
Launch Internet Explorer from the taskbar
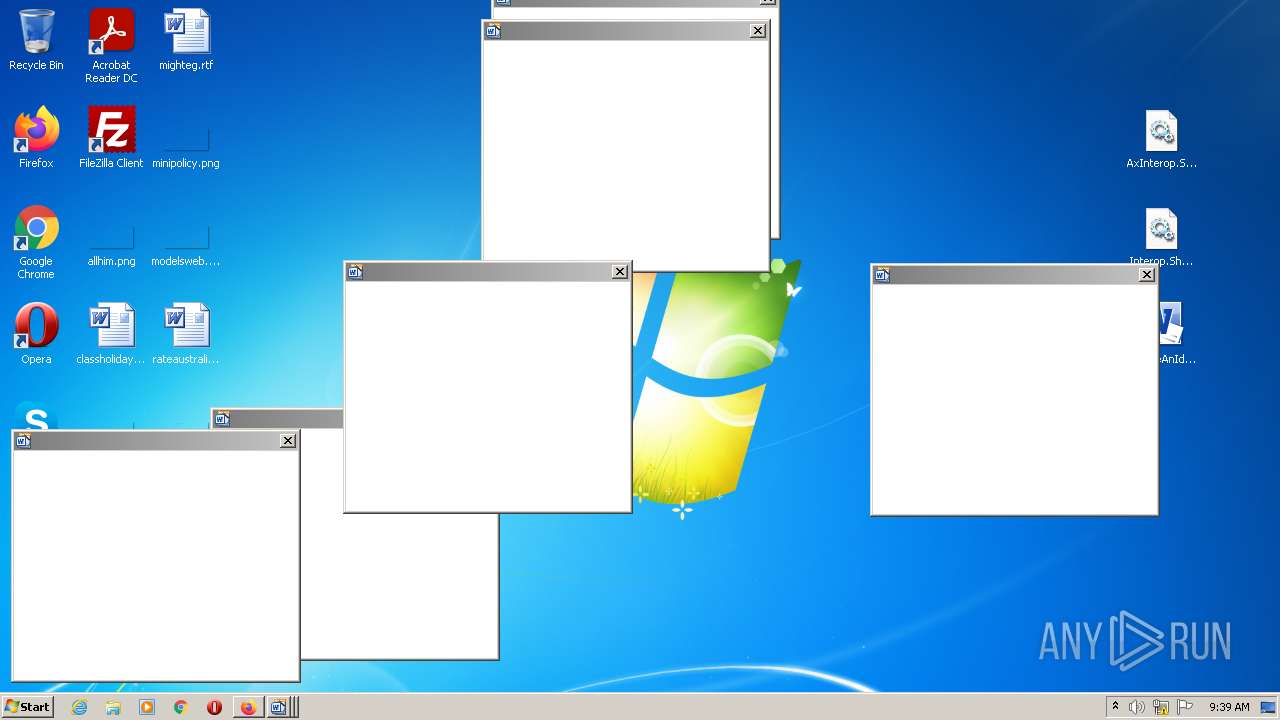tap(80, 707)
